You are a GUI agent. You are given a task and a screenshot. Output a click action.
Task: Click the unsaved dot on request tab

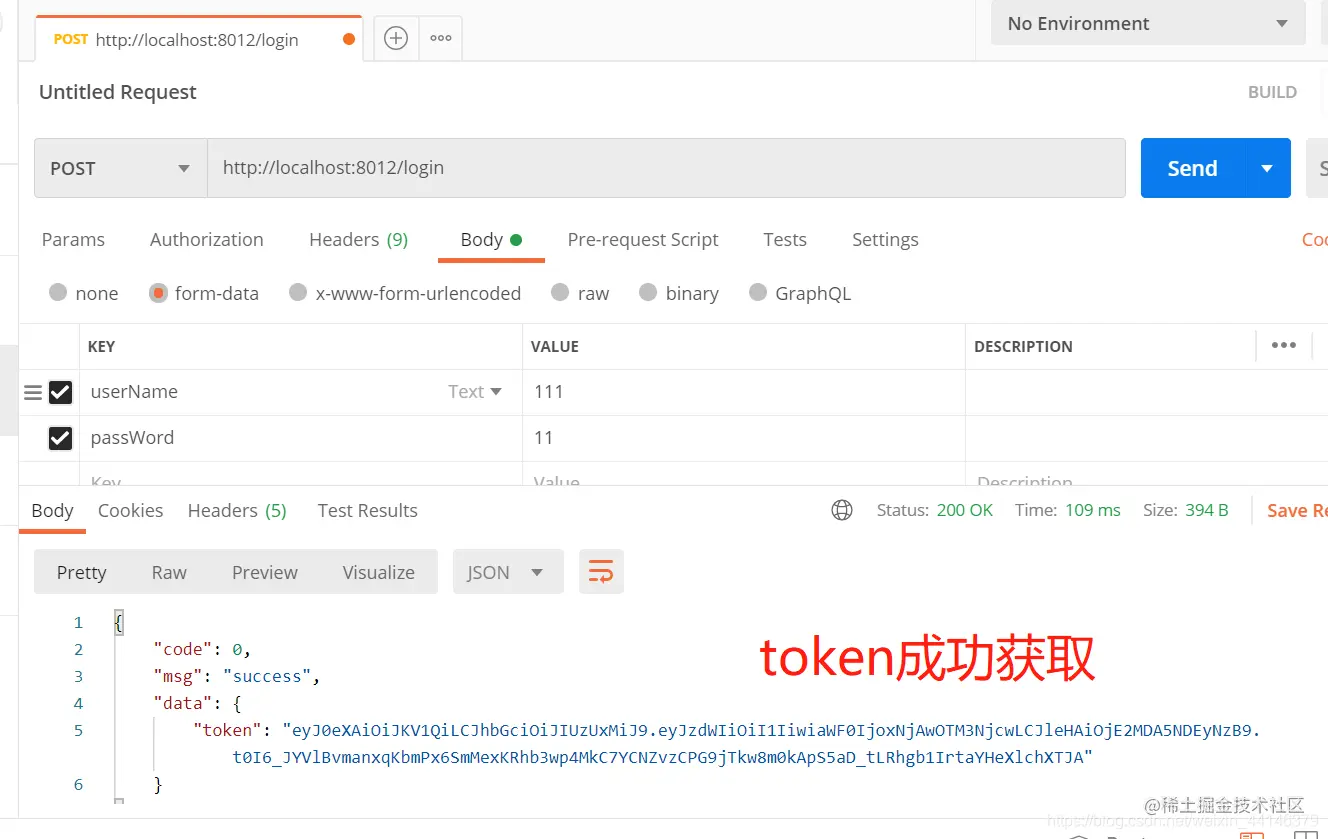tap(349, 40)
